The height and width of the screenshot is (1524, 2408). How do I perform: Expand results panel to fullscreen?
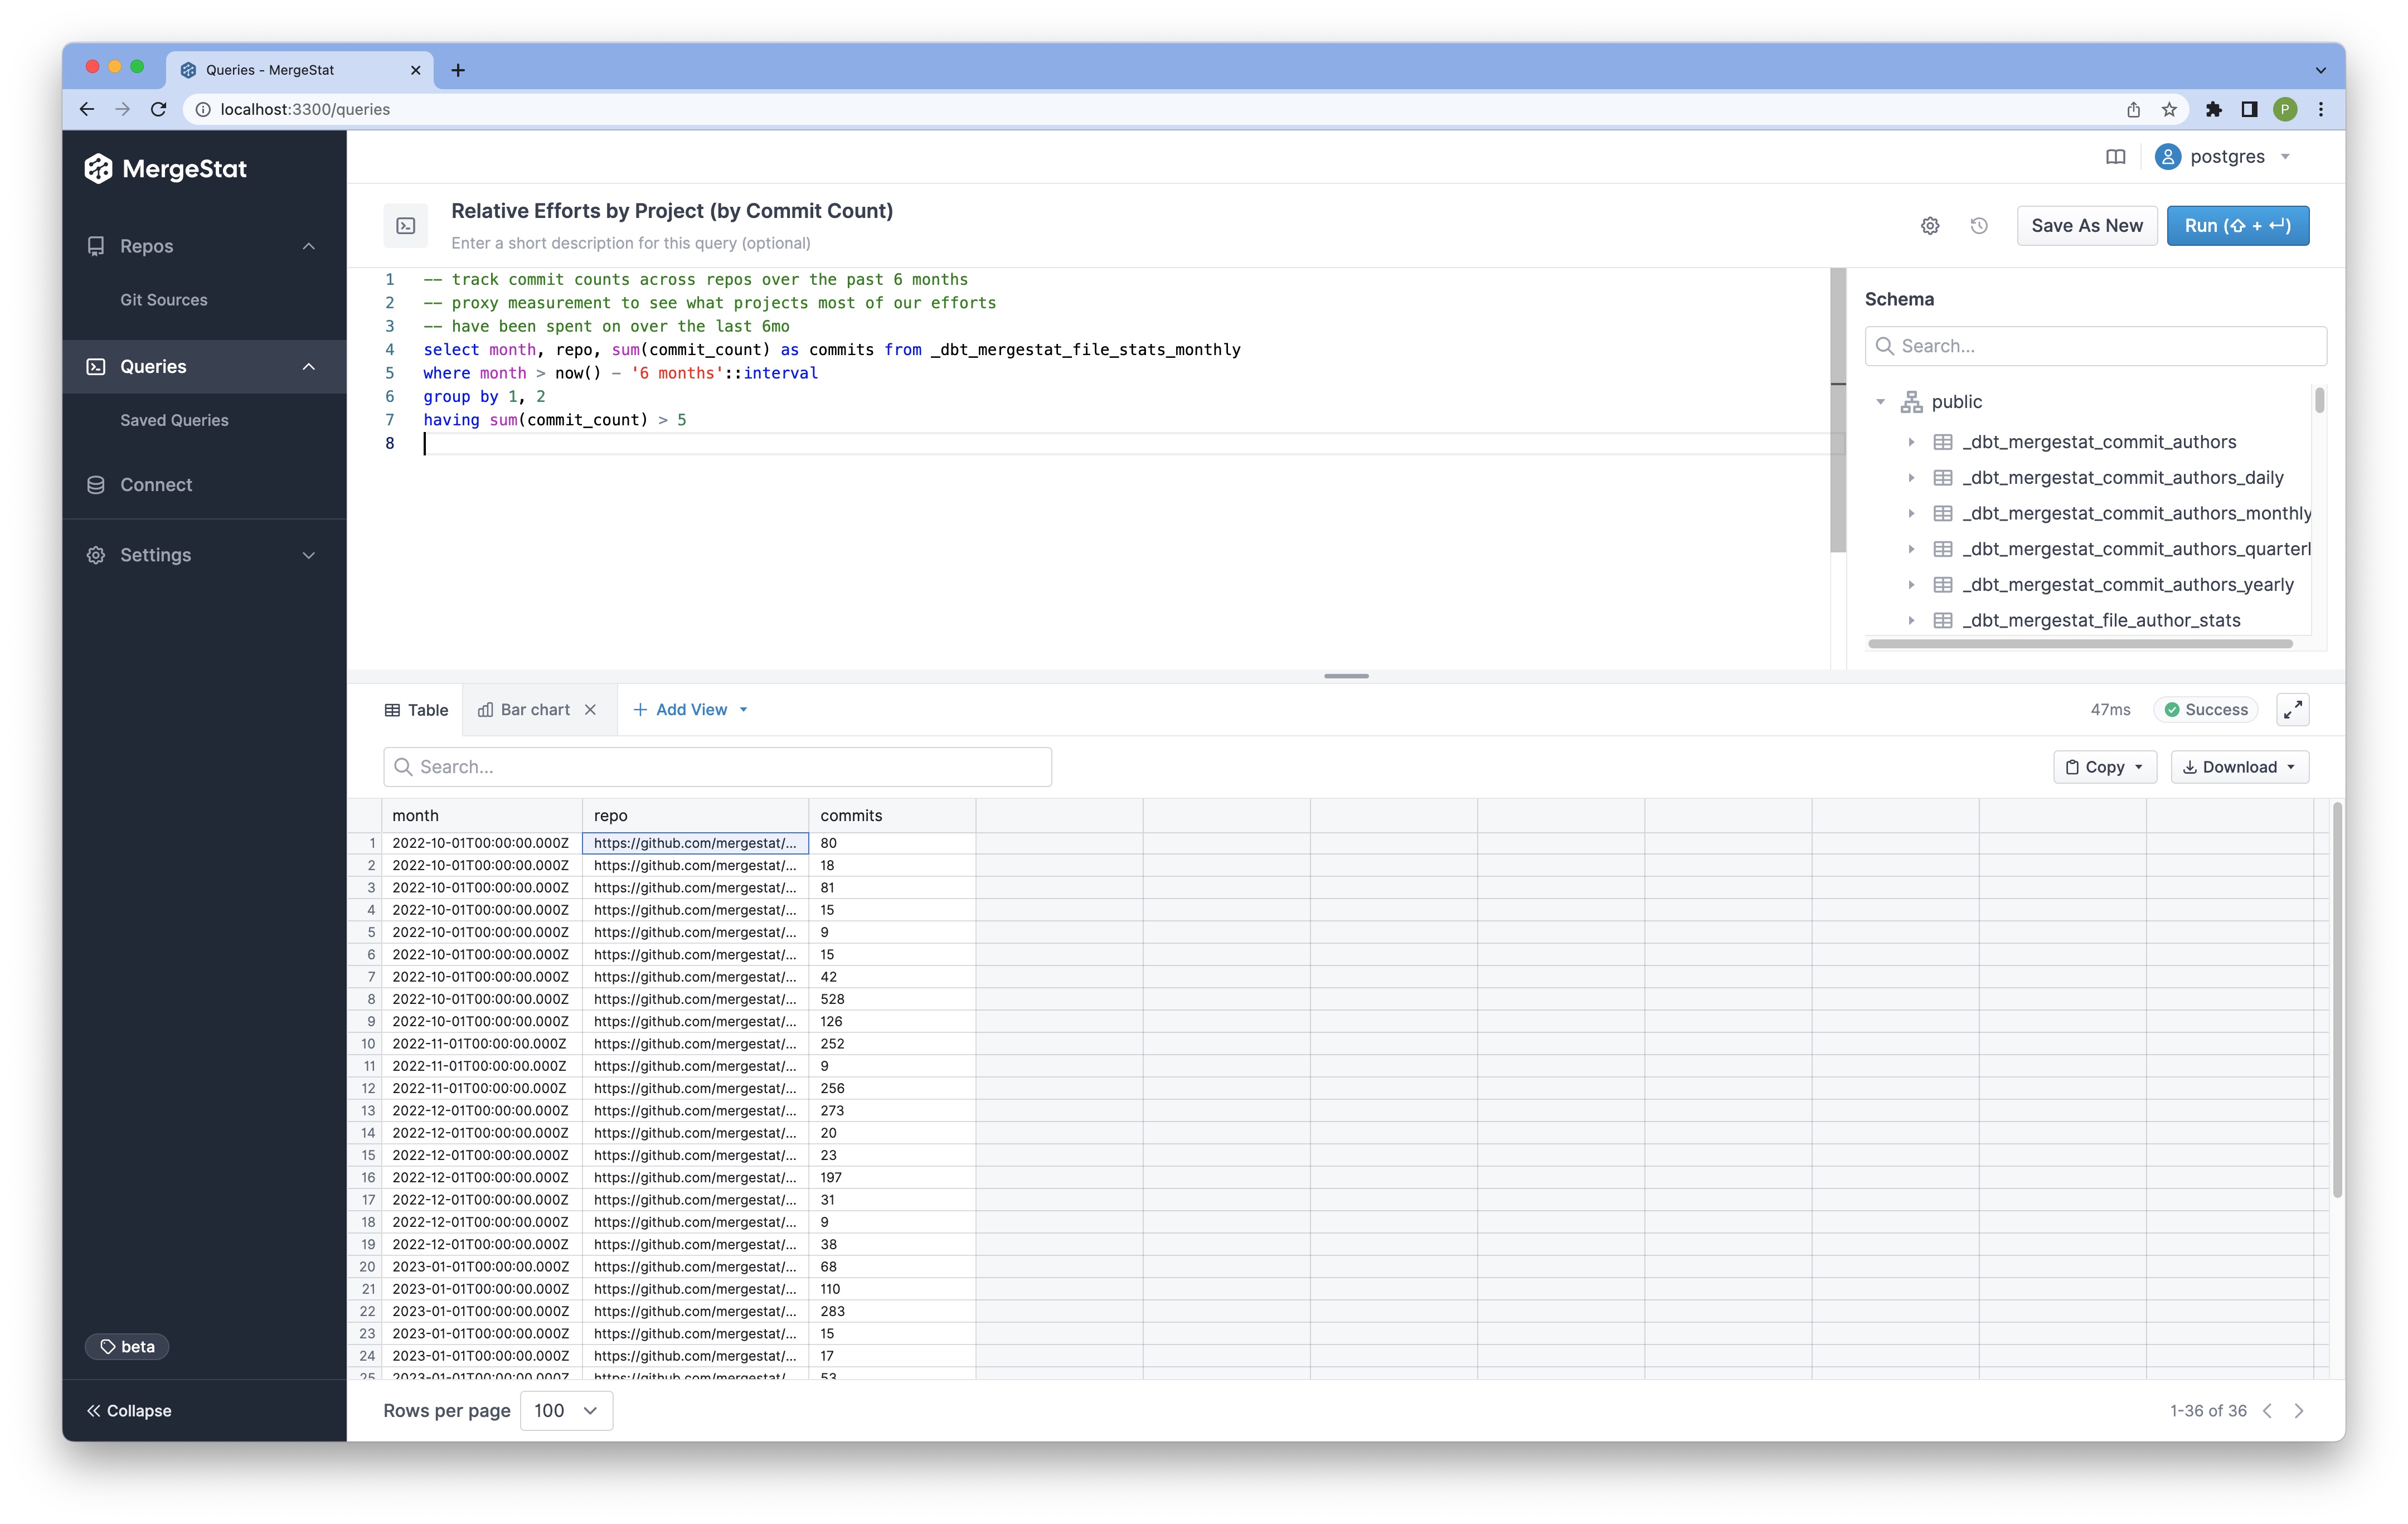pyautogui.click(x=2292, y=710)
